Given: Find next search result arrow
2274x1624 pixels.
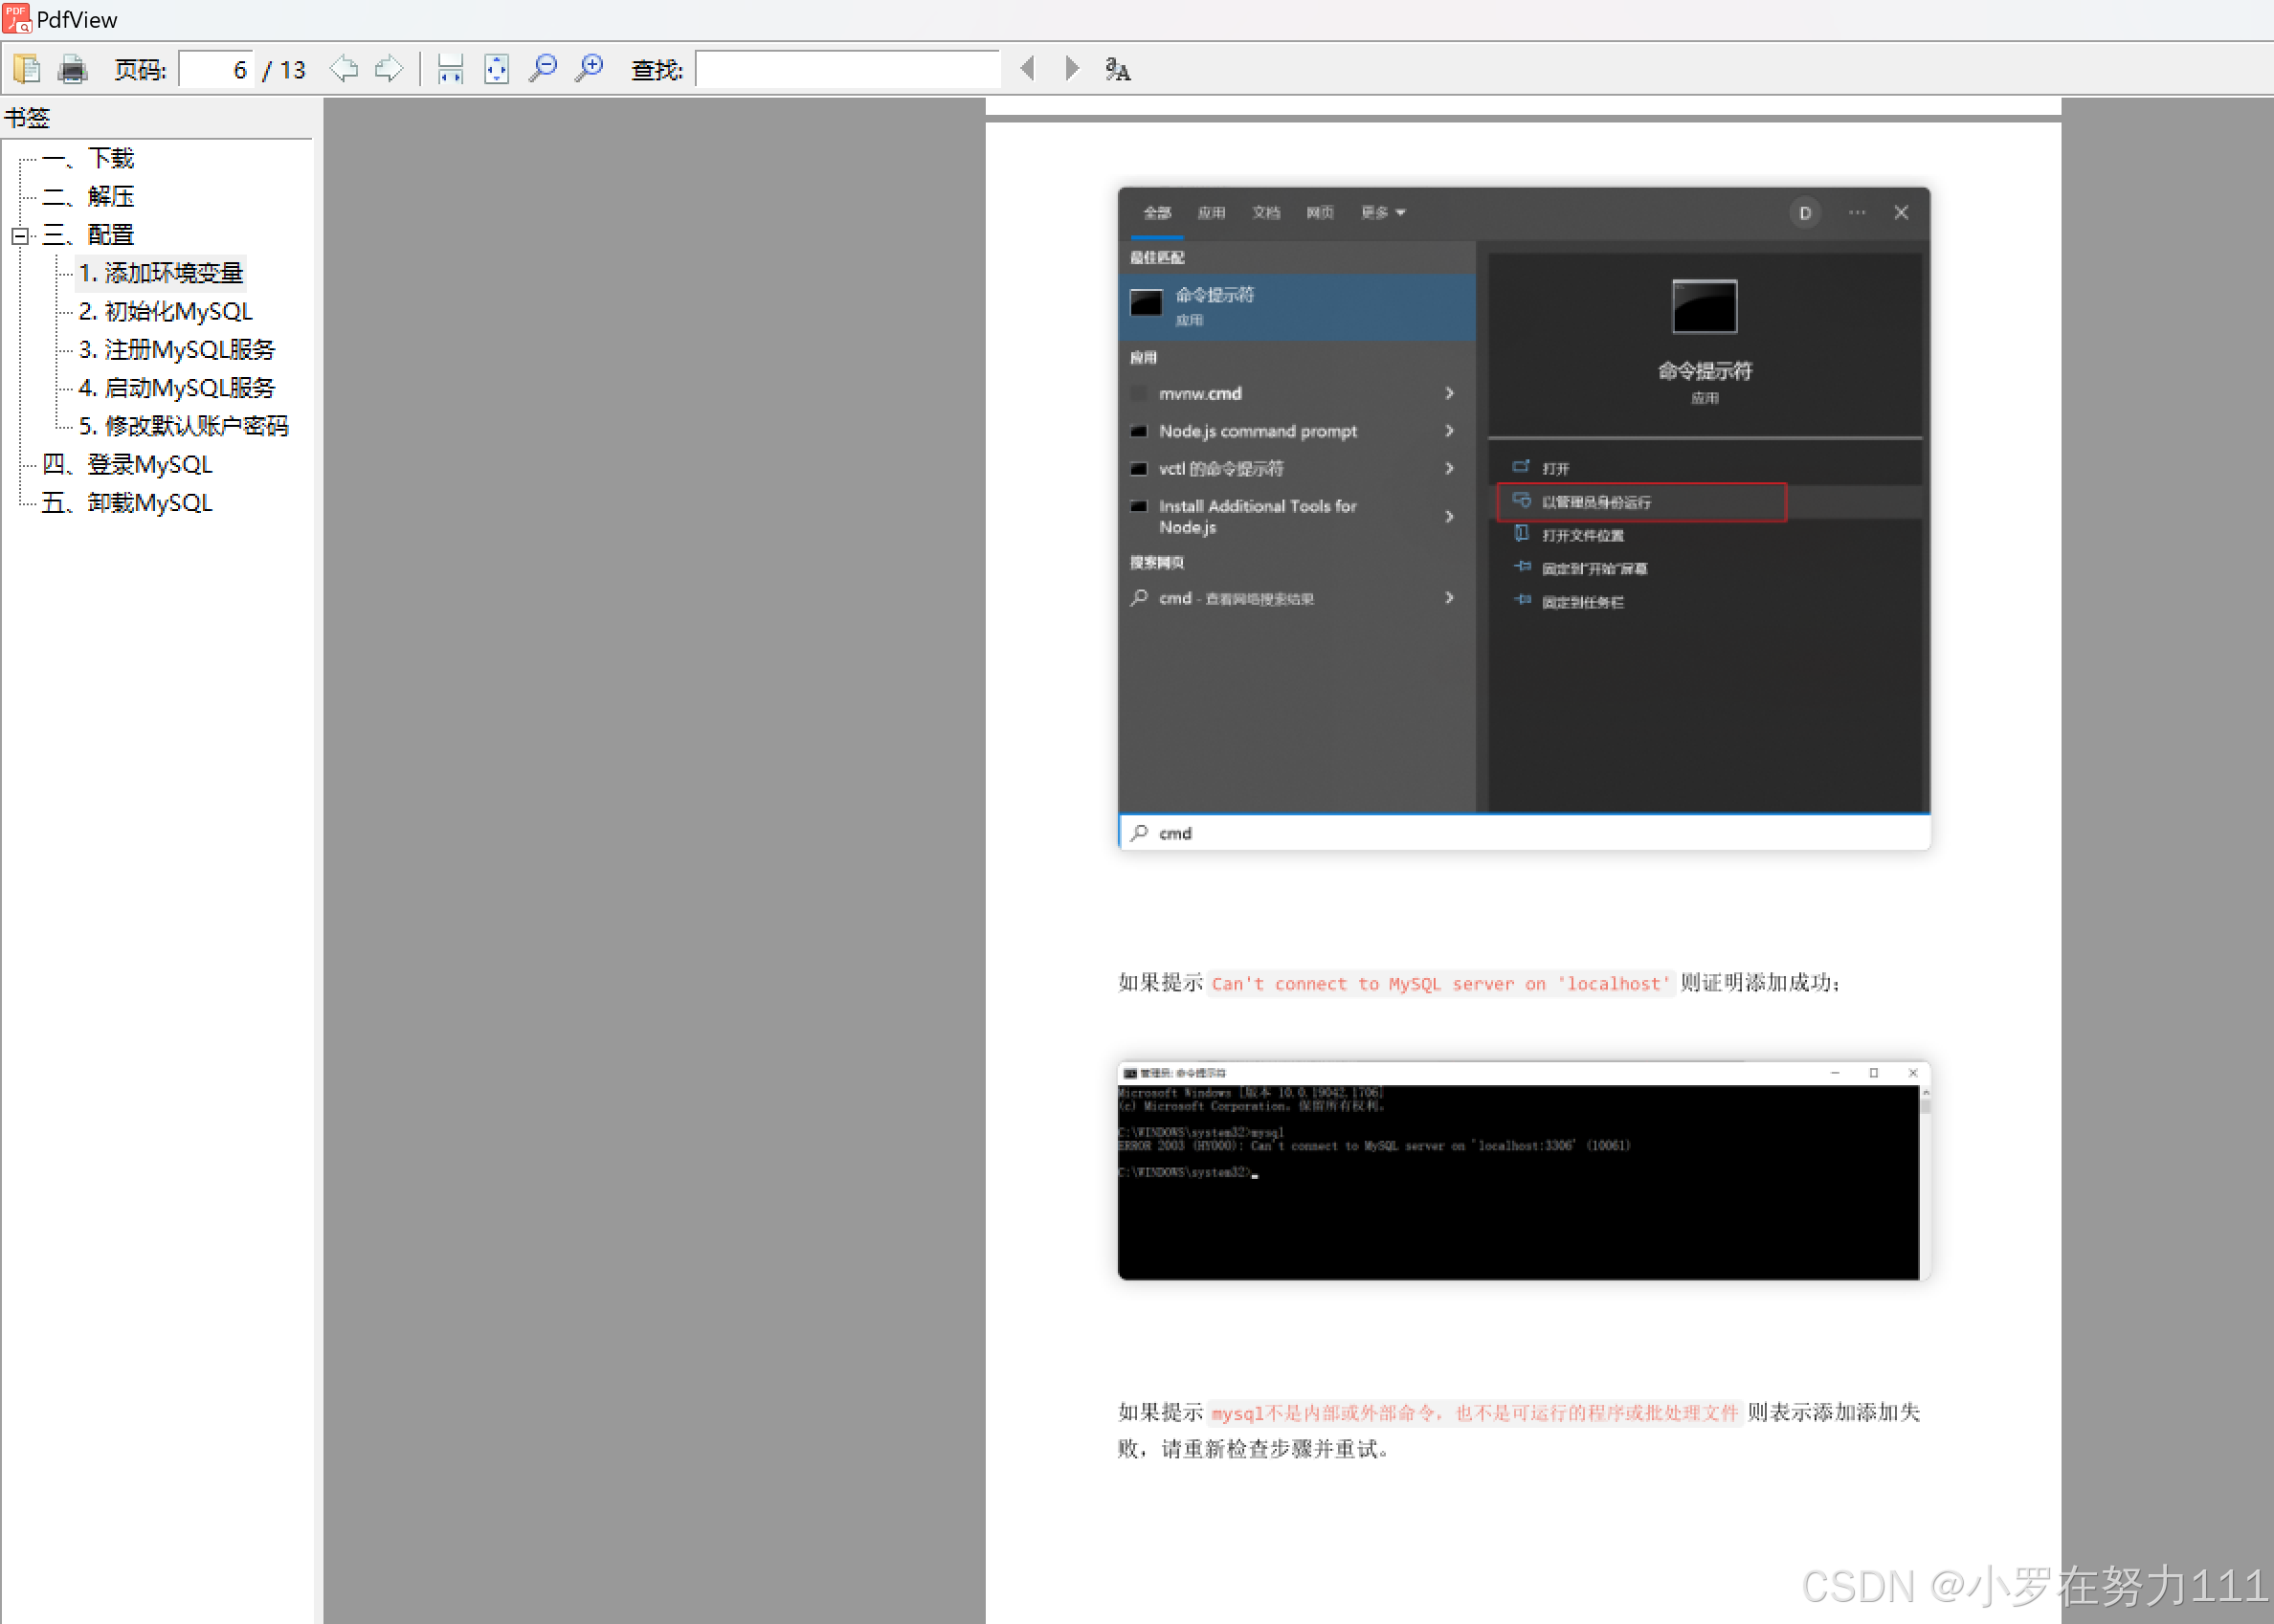Looking at the screenshot, I should click(1072, 69).
